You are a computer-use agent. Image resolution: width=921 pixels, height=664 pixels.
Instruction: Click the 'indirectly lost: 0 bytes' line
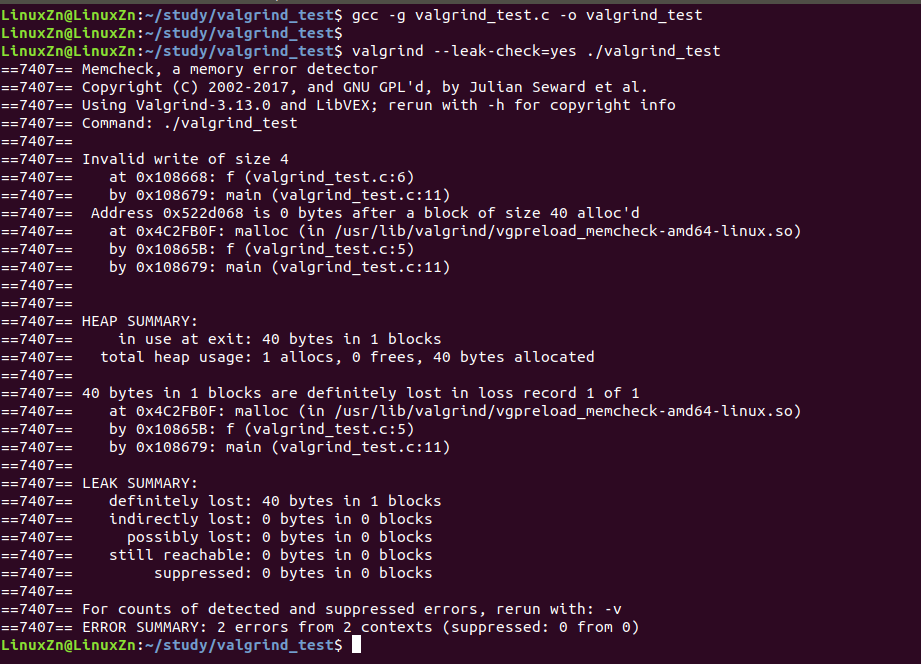(x=270, y=519)
